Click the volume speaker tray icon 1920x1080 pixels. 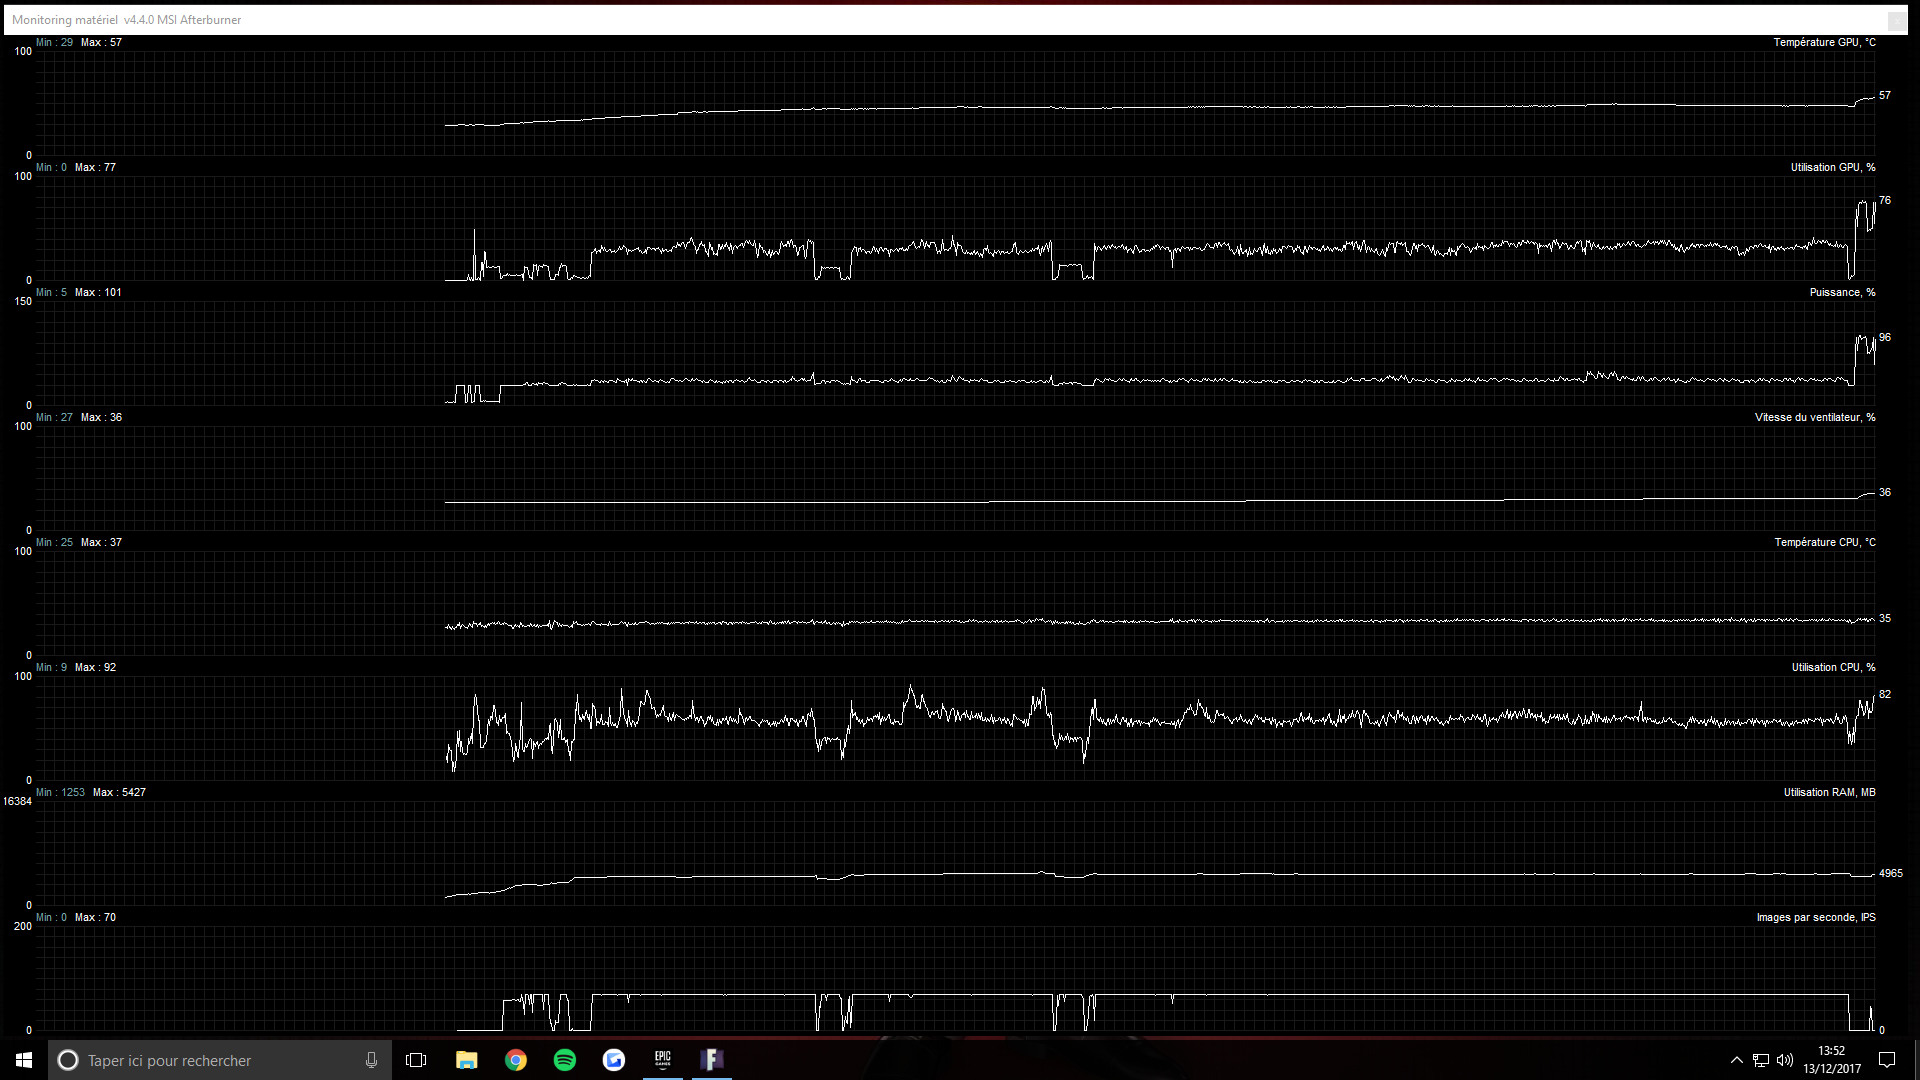1785,1060
